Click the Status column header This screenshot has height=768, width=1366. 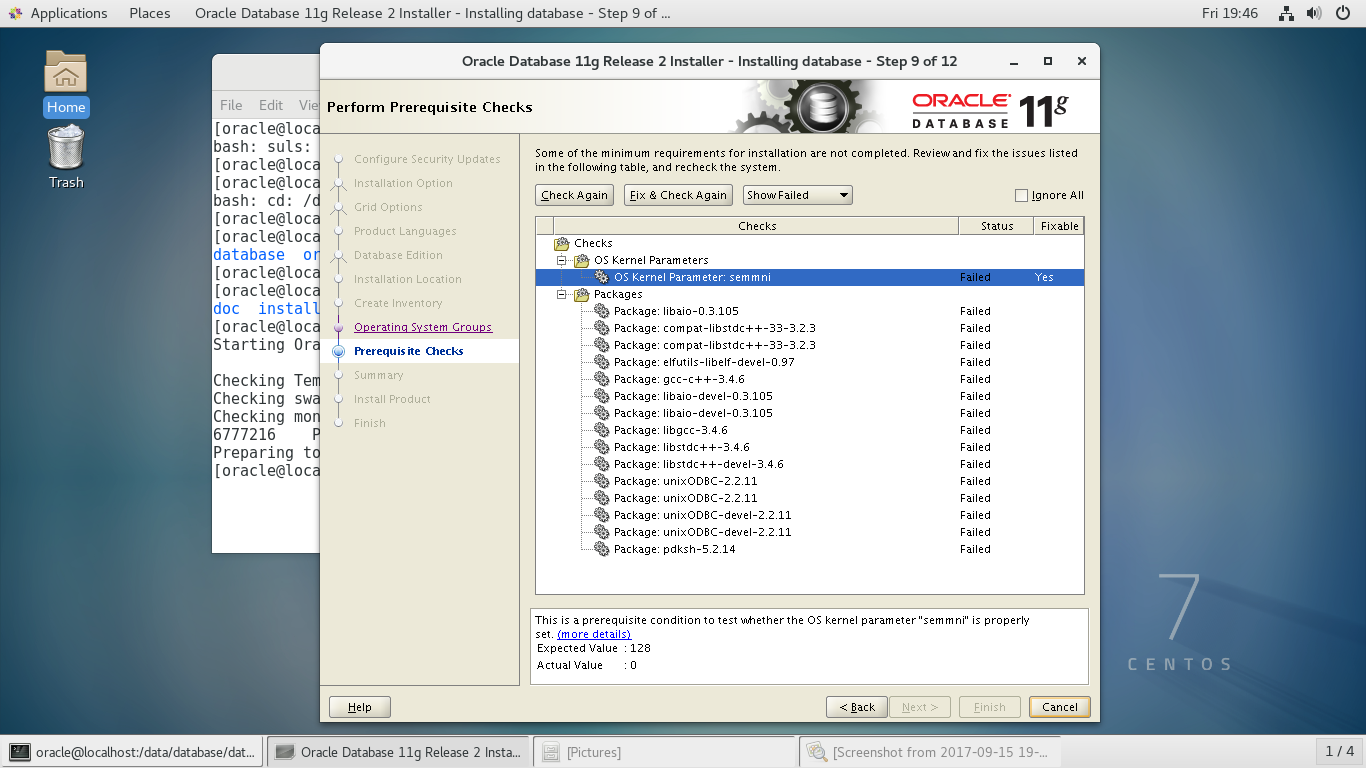coord(996,226)
